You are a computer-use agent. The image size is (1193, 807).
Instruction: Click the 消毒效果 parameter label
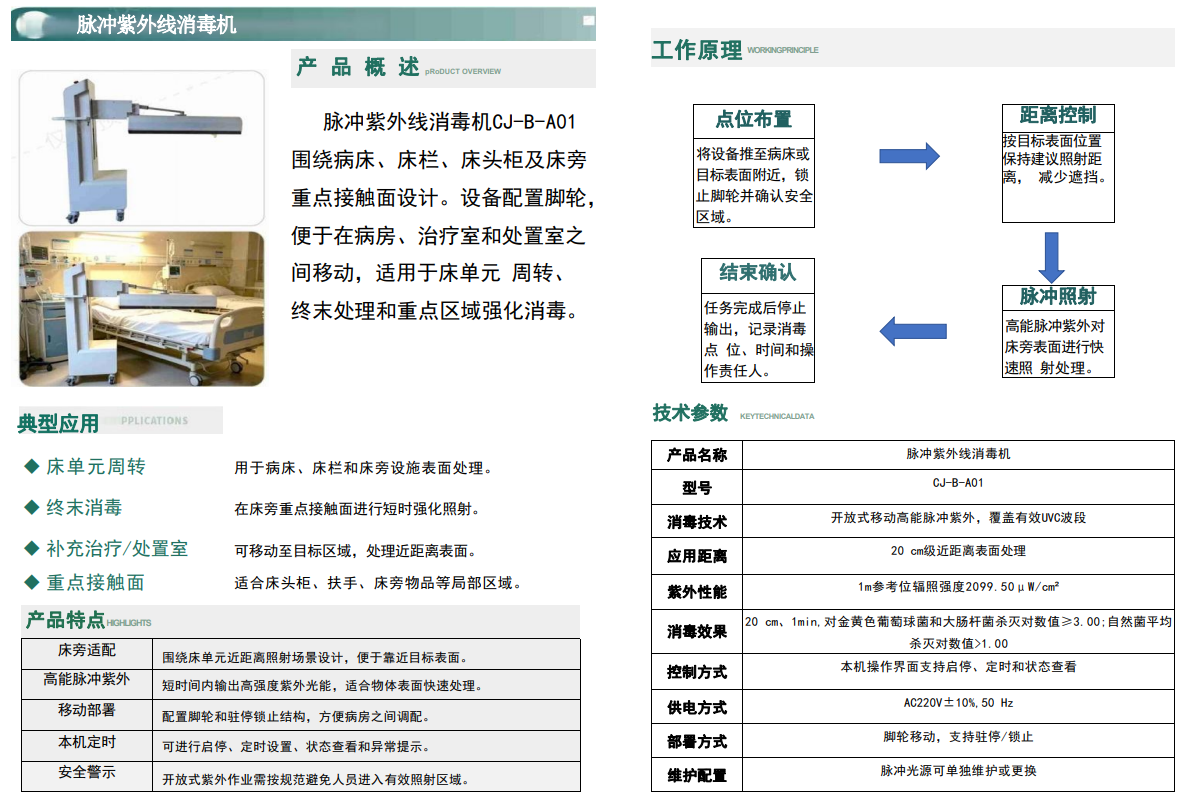pos(697,632)
